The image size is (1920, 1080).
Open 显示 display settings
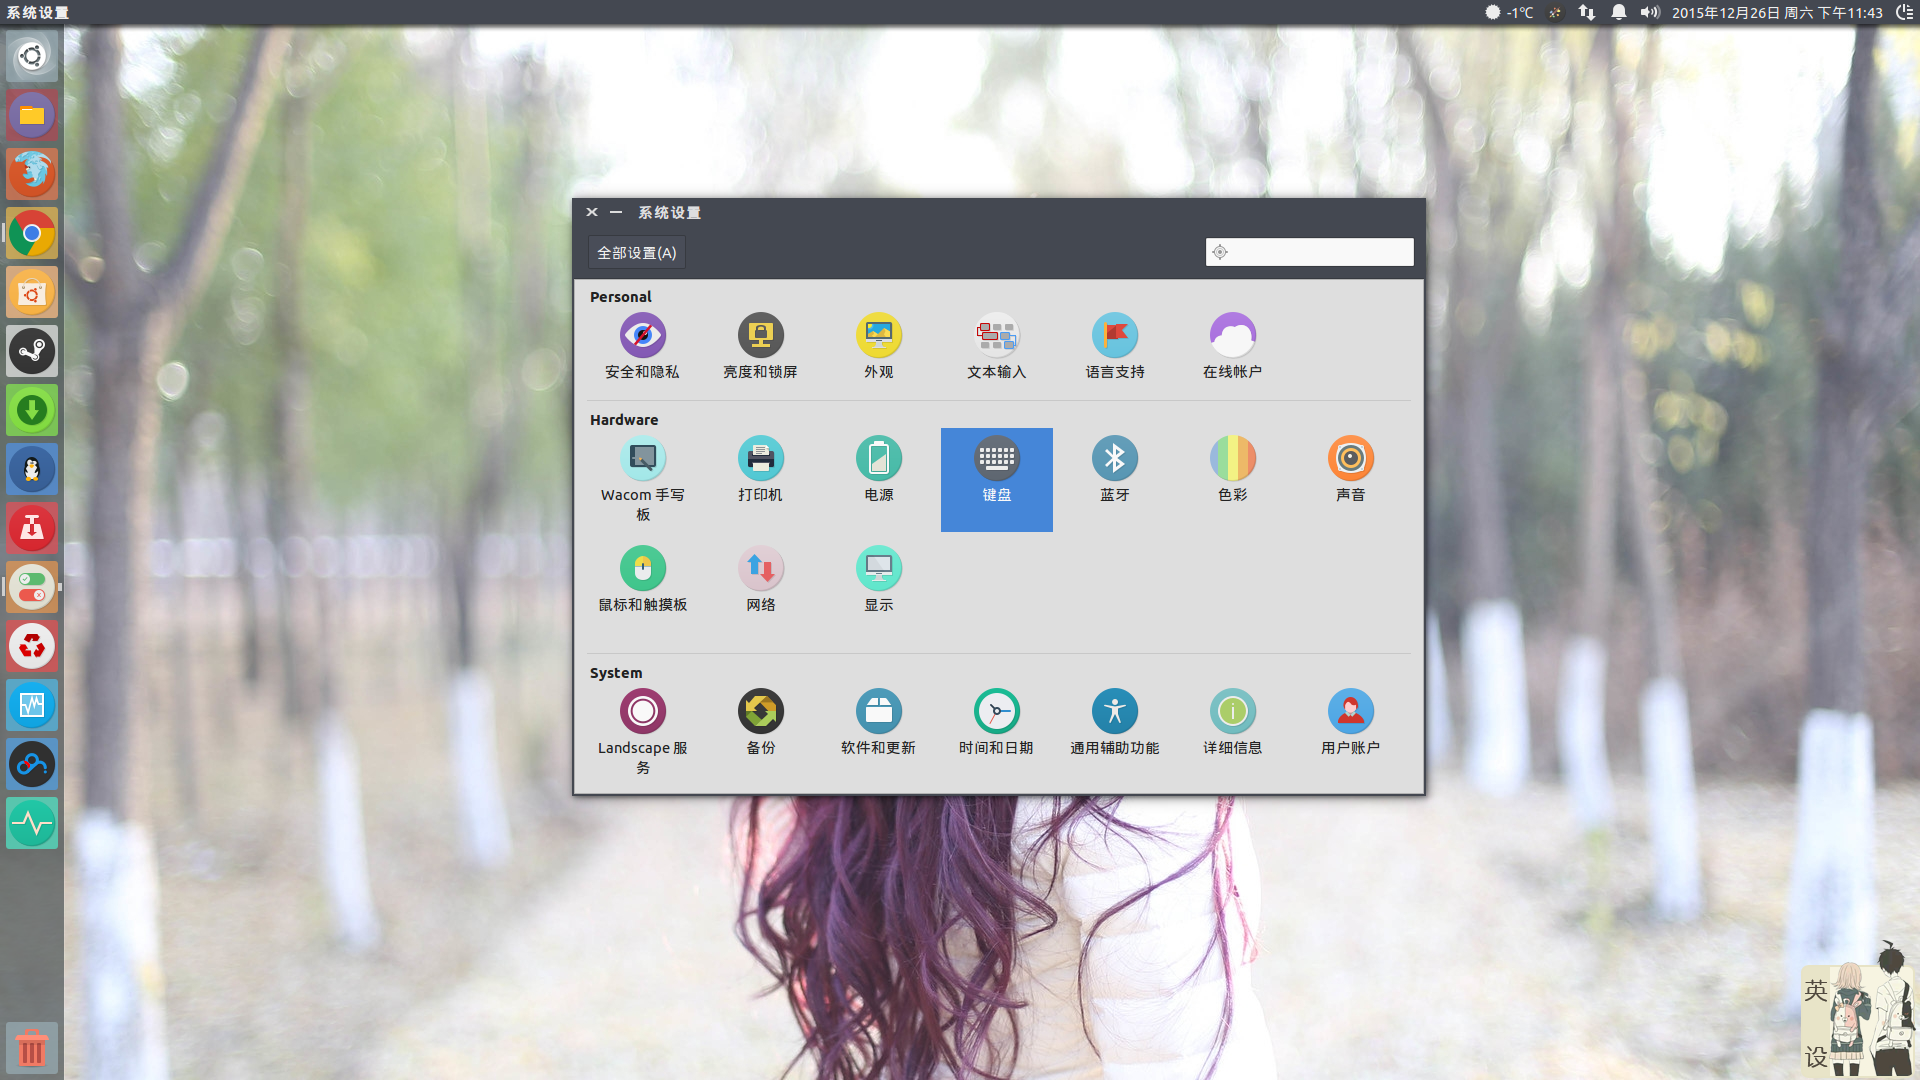point(879,579)
